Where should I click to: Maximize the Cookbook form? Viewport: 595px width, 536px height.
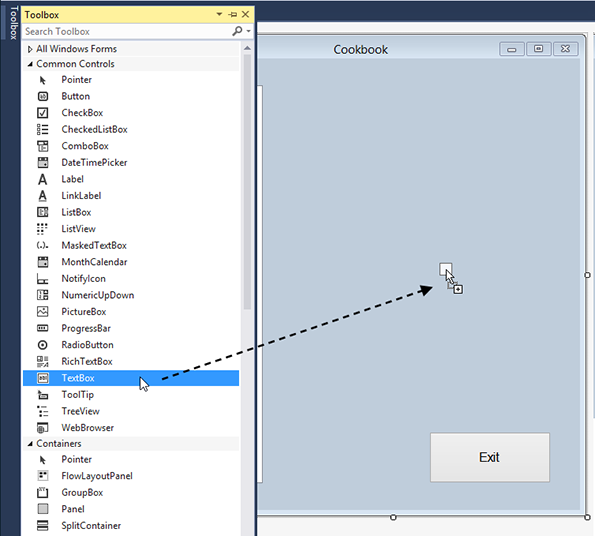click(x=538, y=49)
